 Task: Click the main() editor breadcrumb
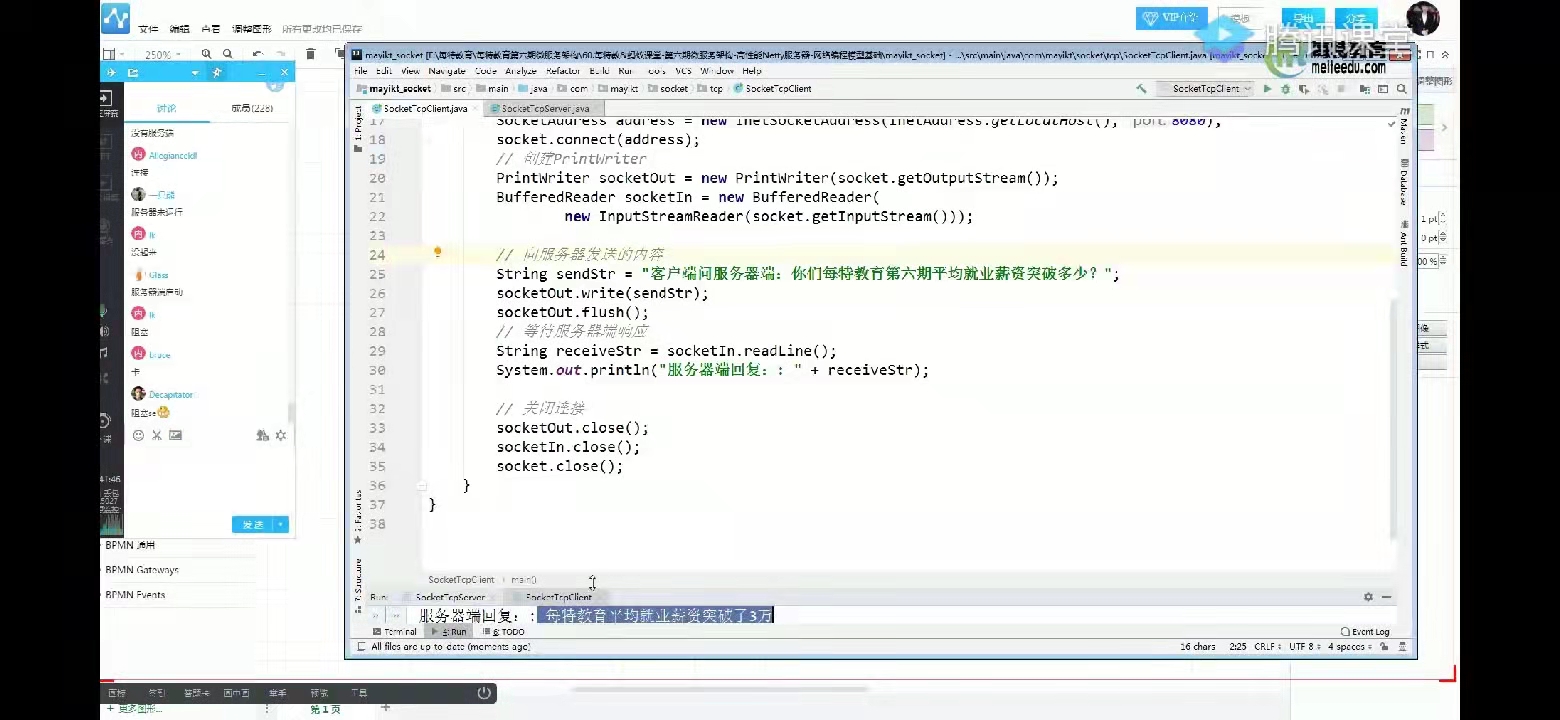[524, 580]
